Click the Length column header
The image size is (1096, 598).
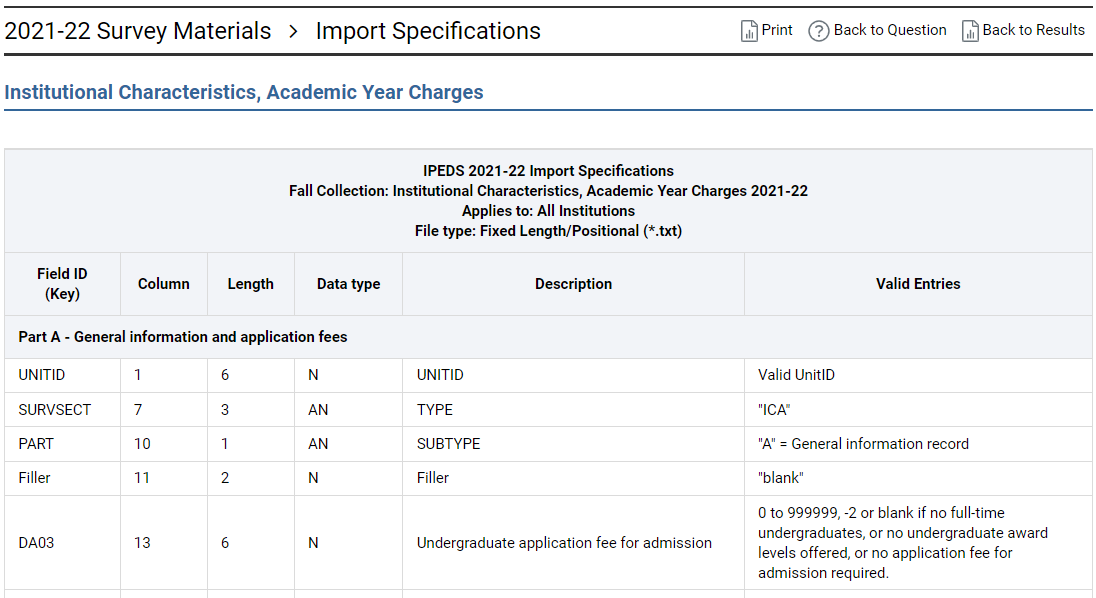pos(251,284)
